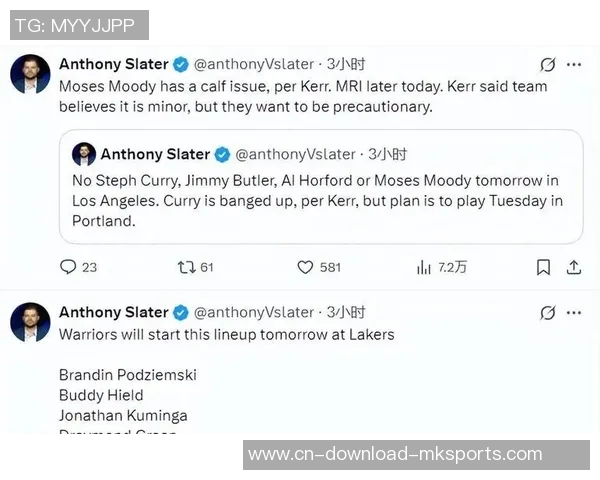Open the view count stats icon
This screenshot has width=600, height=480.
click(424, 267)
